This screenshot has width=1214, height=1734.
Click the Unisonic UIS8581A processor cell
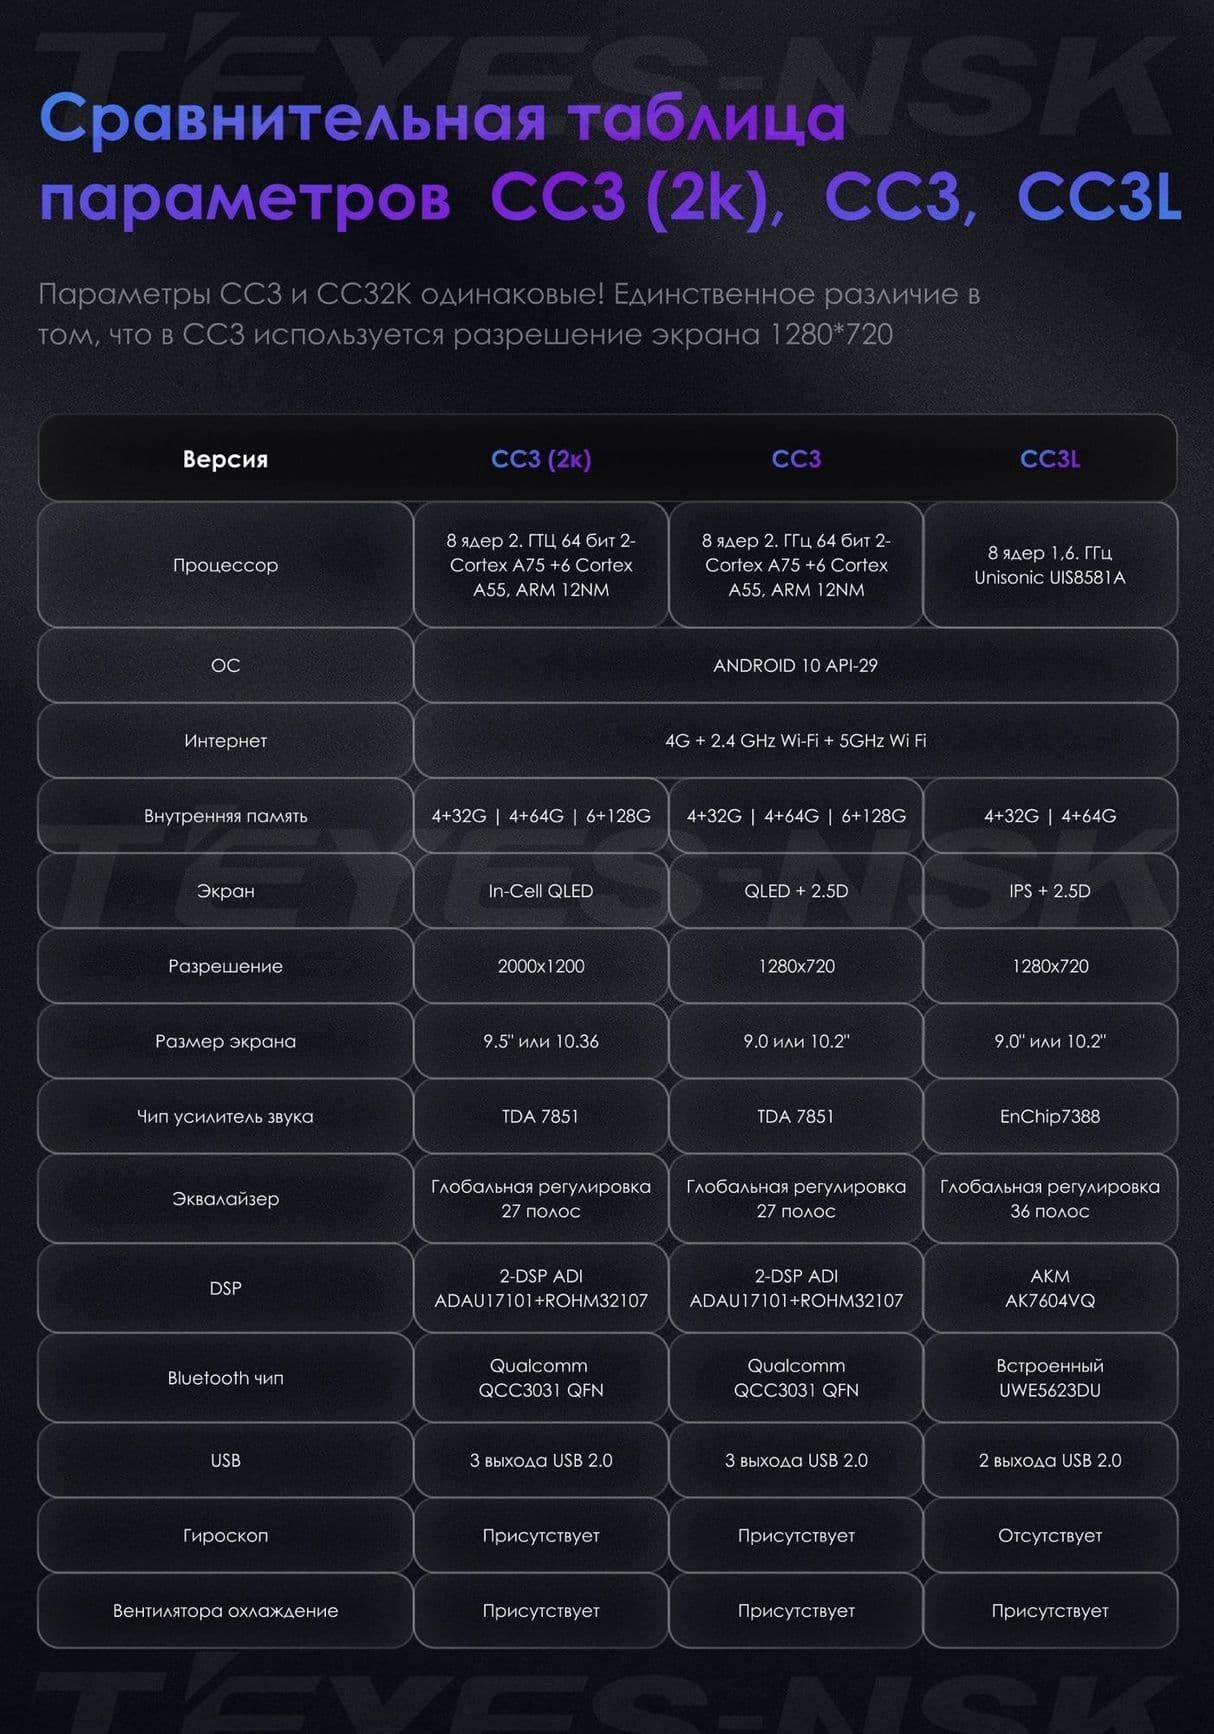pos(1050,565)
